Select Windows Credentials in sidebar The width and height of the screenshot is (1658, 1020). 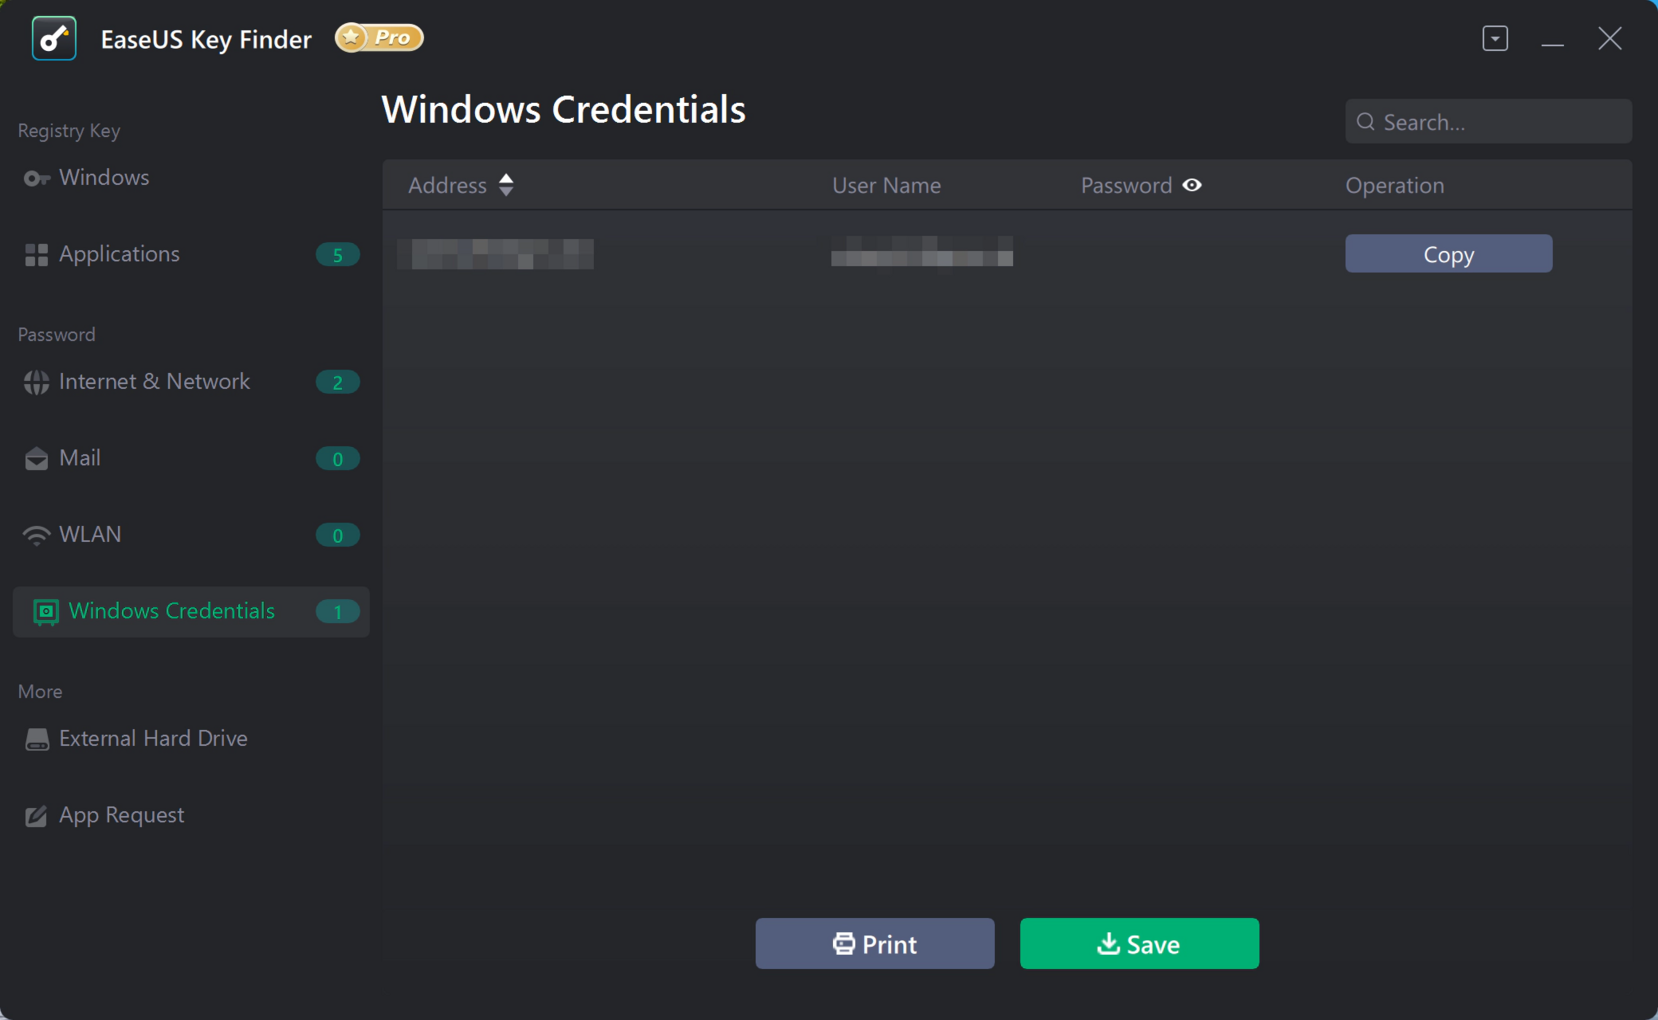[191, 611]
